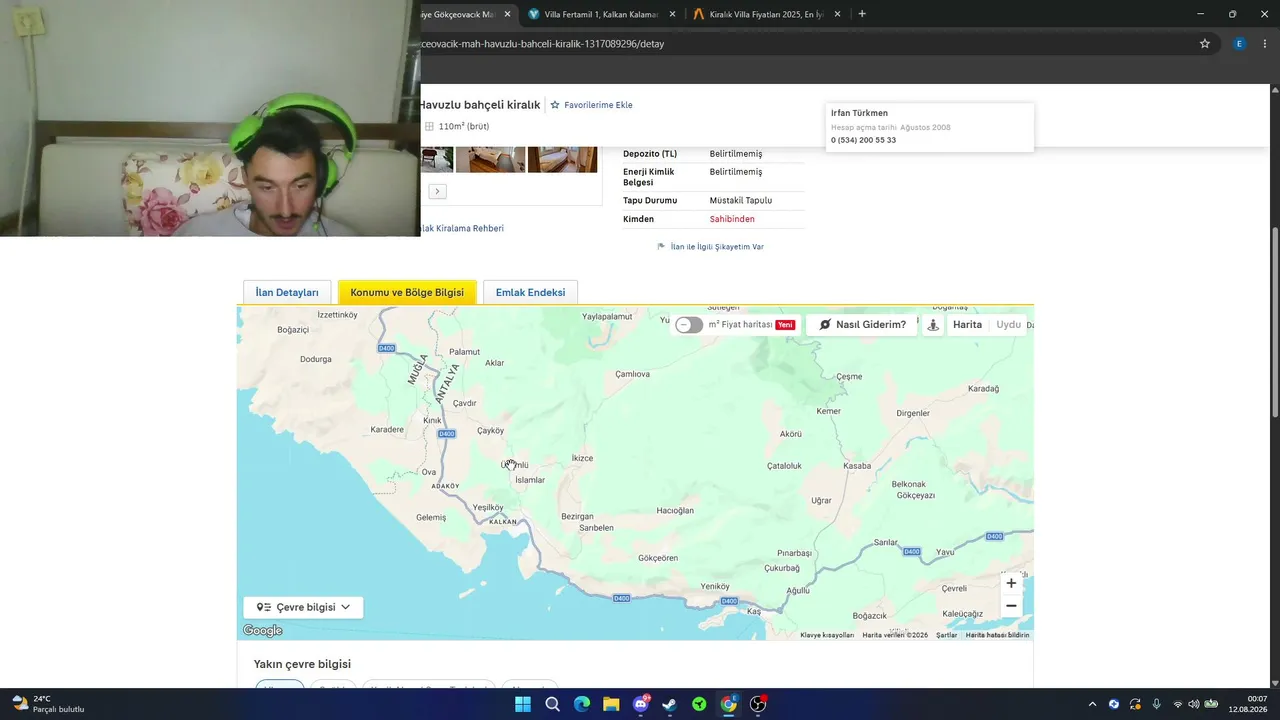This screenshot has height=720, width=1280.
Task: Open the Kiralama Rehberi link
Action: tap(462, 228)
